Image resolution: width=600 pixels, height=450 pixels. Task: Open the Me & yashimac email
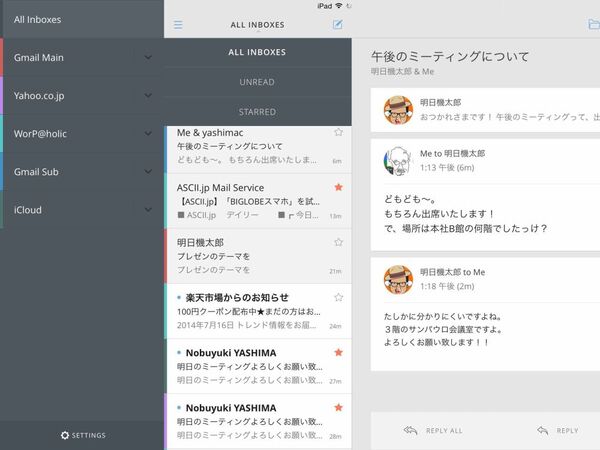click(258, 150)
